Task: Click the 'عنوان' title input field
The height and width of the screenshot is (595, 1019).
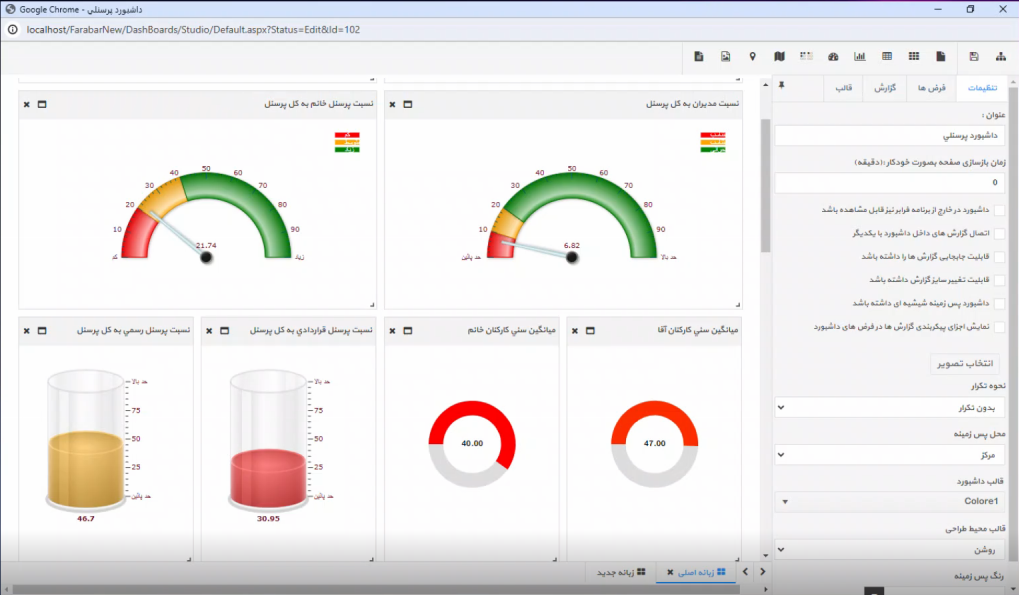Action: point(889,135)
